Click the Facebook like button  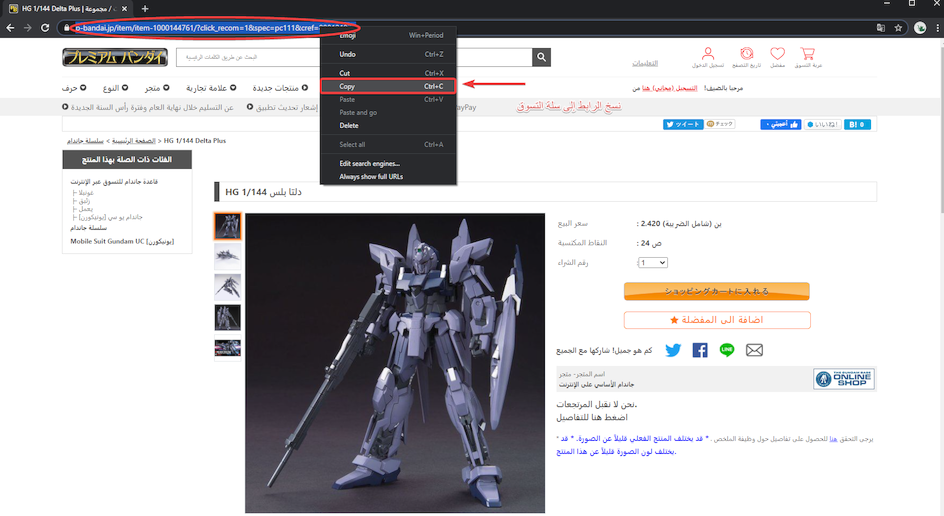(x=780, y=125)
